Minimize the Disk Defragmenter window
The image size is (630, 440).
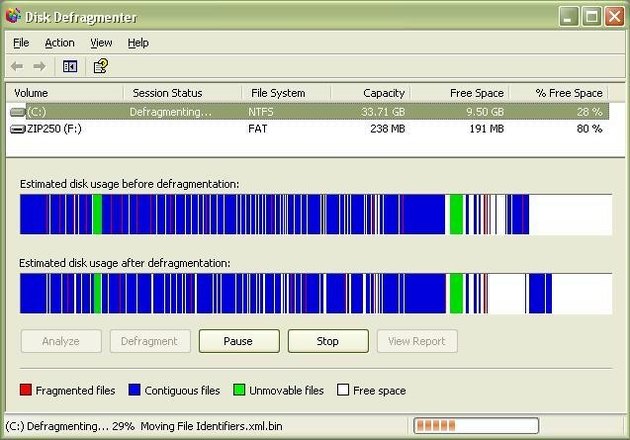click(569, 16)
